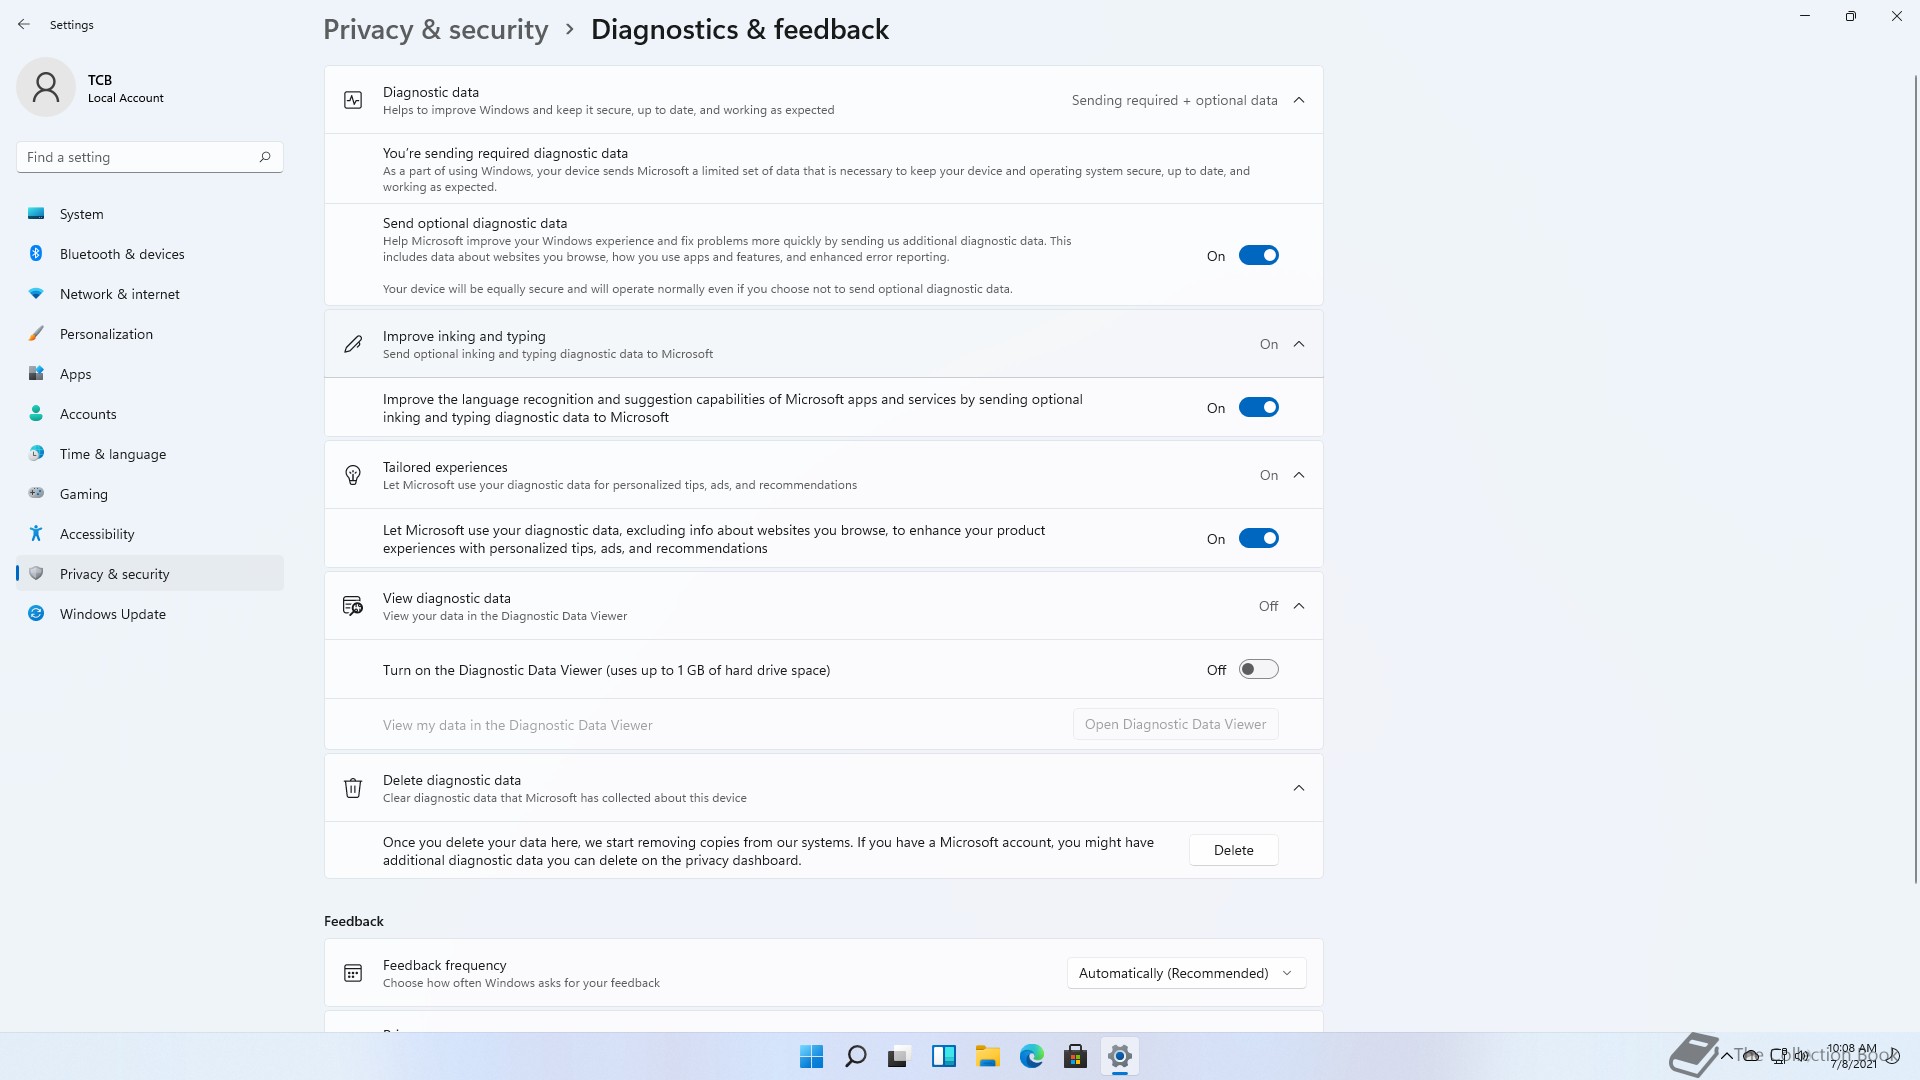Click the "Feedback" section heading
Viewport: 1920px width, 1080px height.
click(x=354, y=921)
